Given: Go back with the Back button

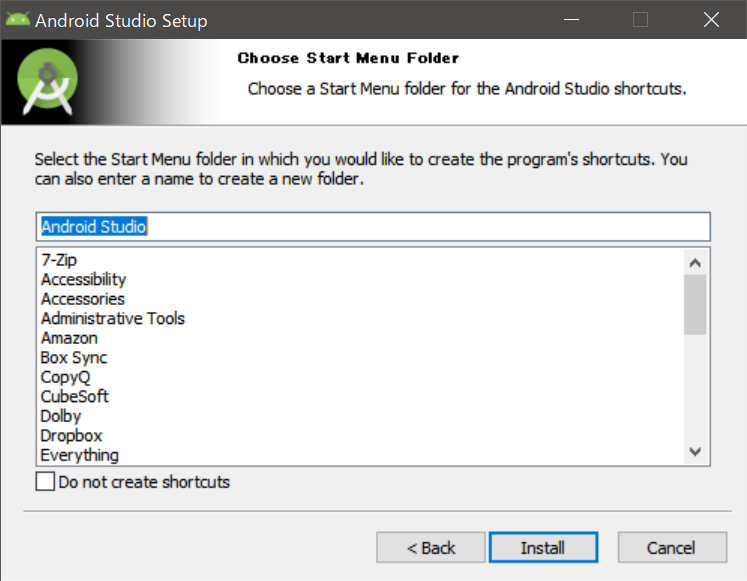Looking at the screenshot, I should 431,547.
